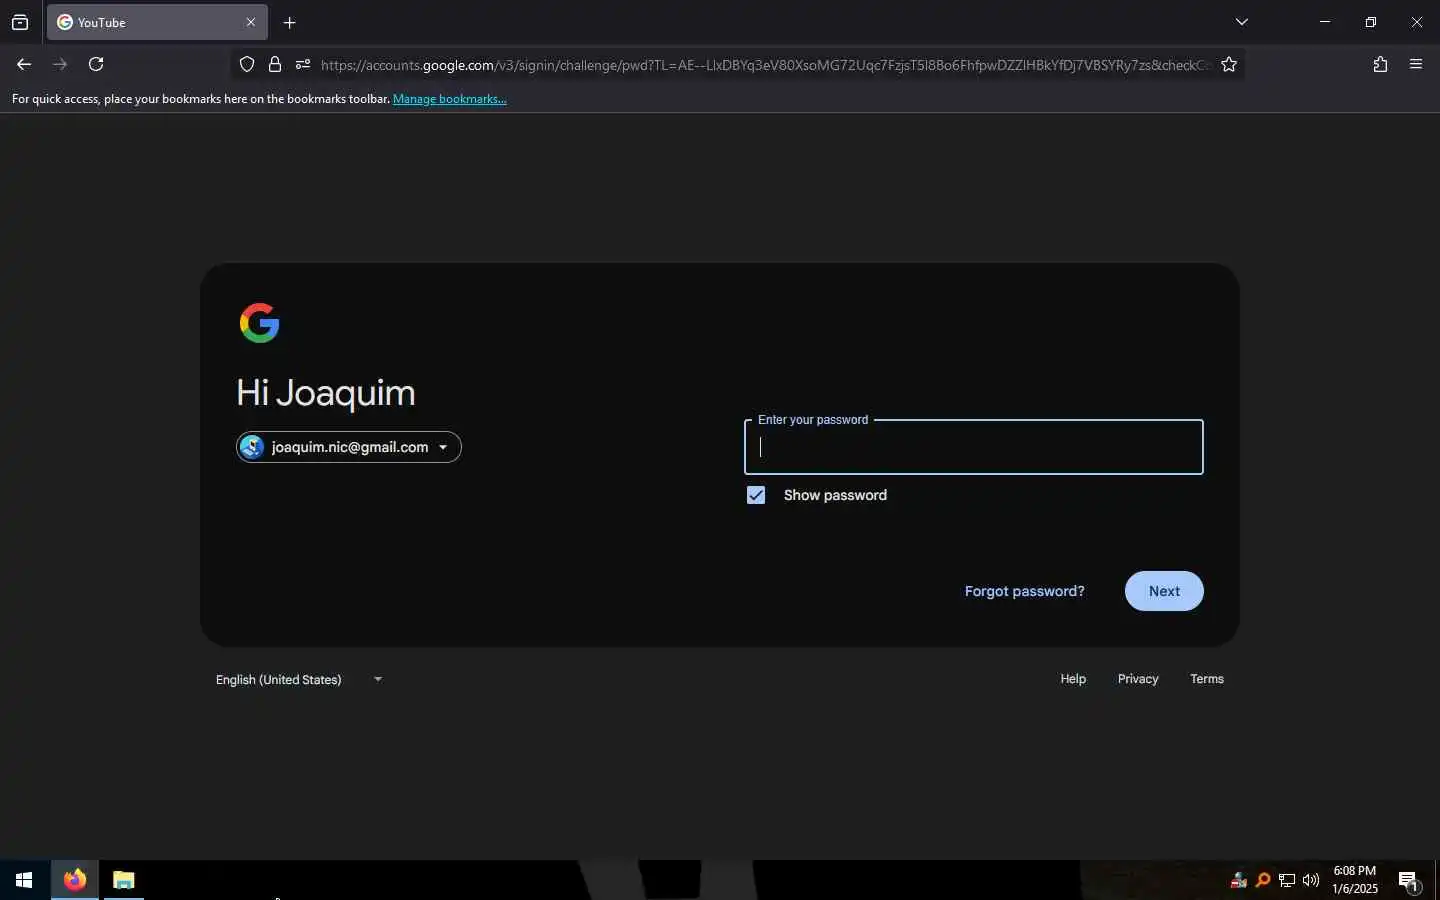
Task: Click Forgot password? link
Action: [1024, 591]
